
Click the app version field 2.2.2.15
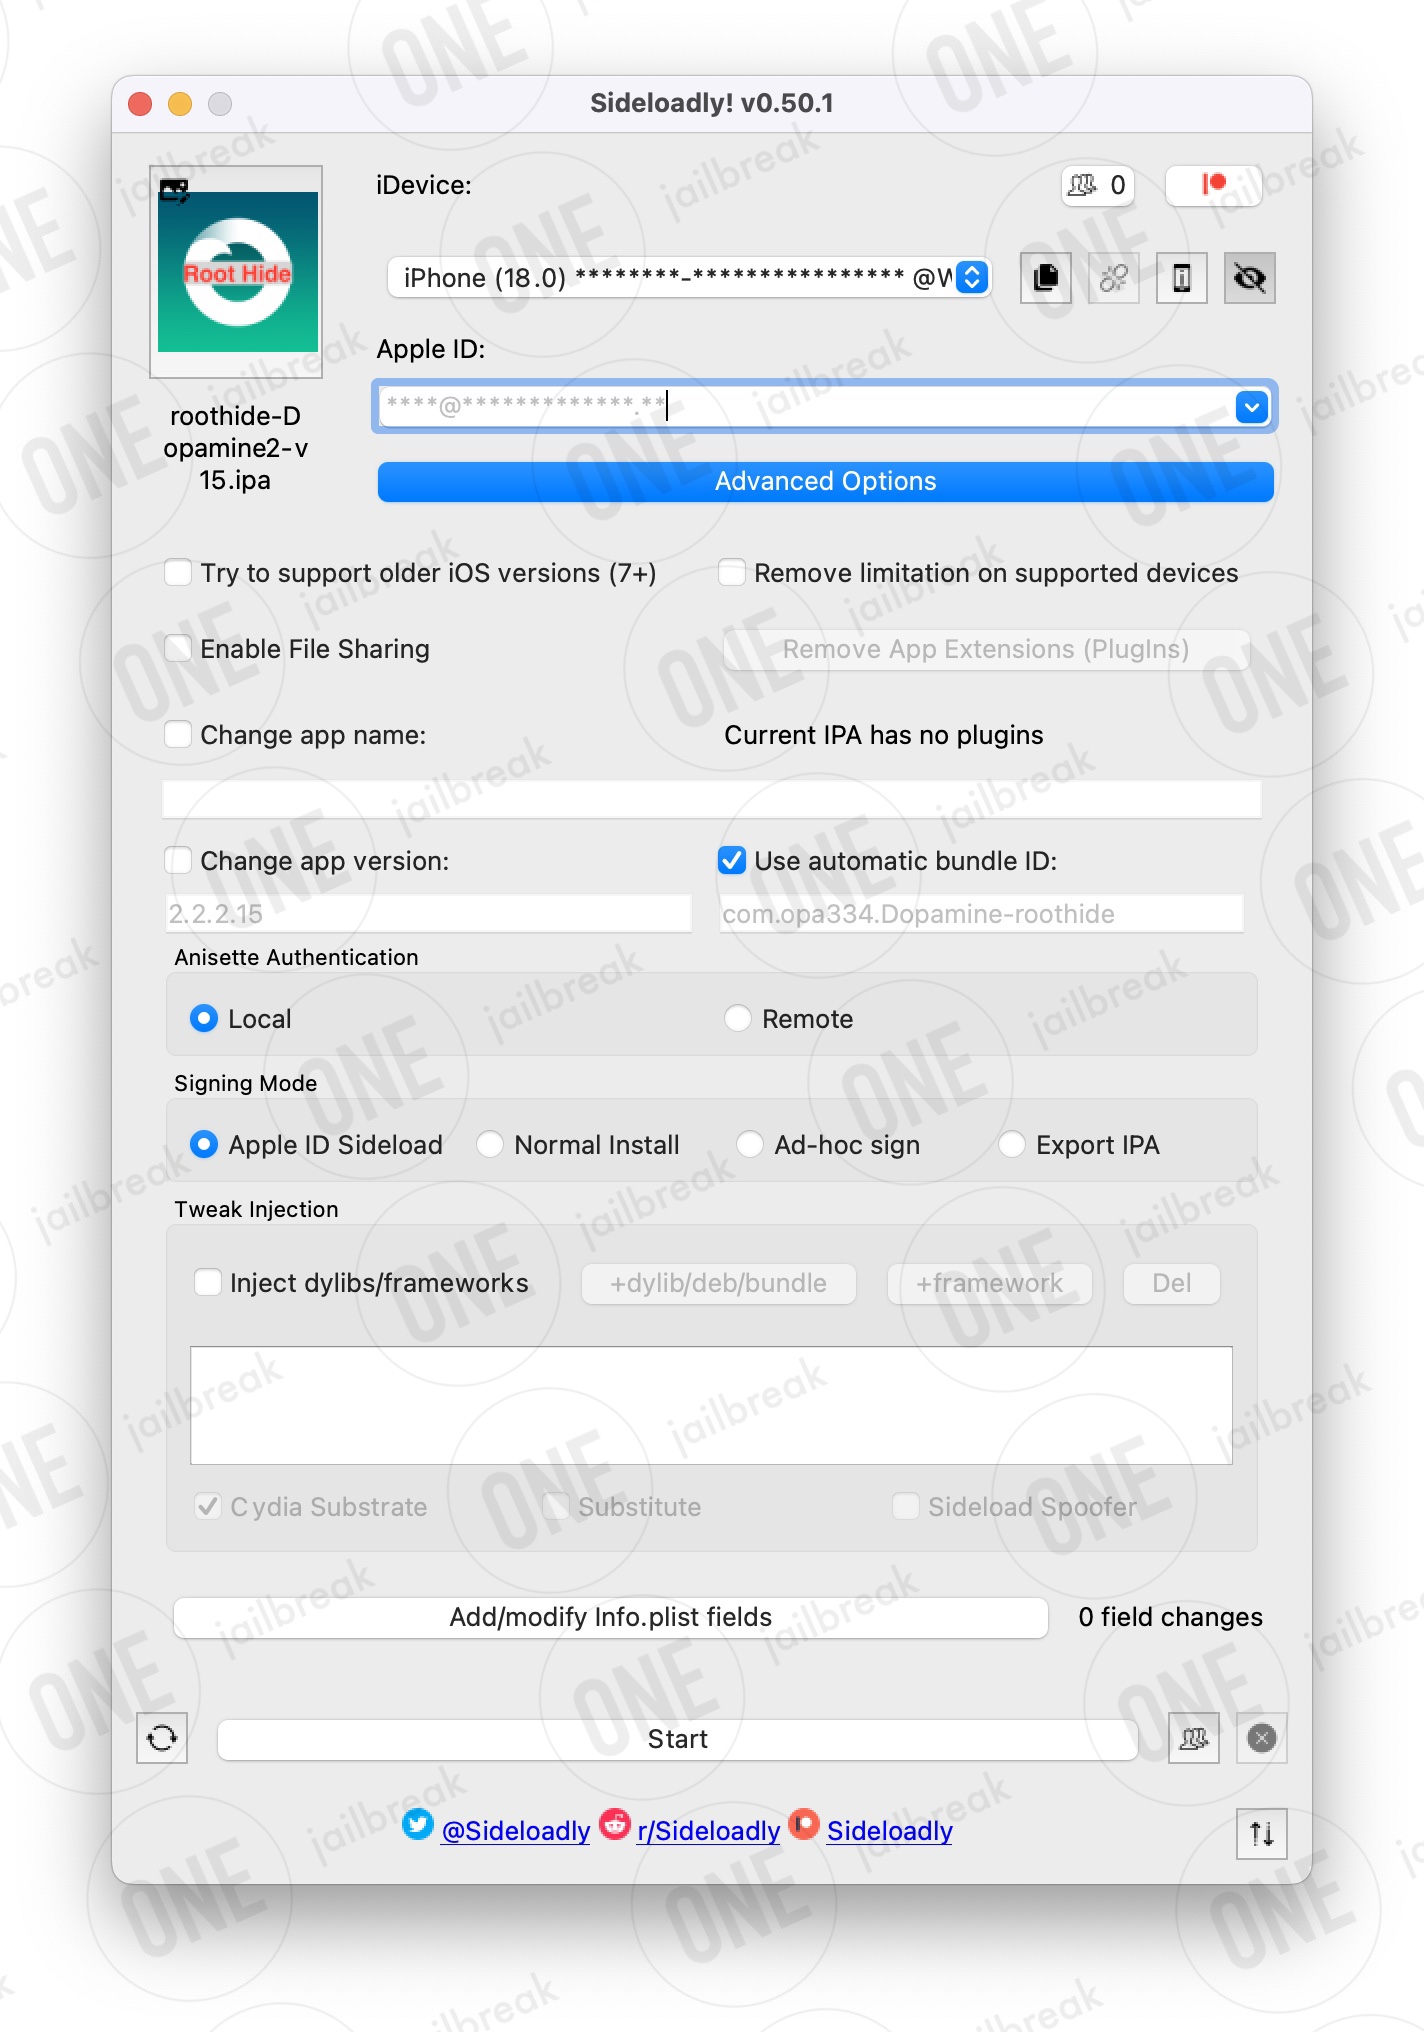(428, 914)
